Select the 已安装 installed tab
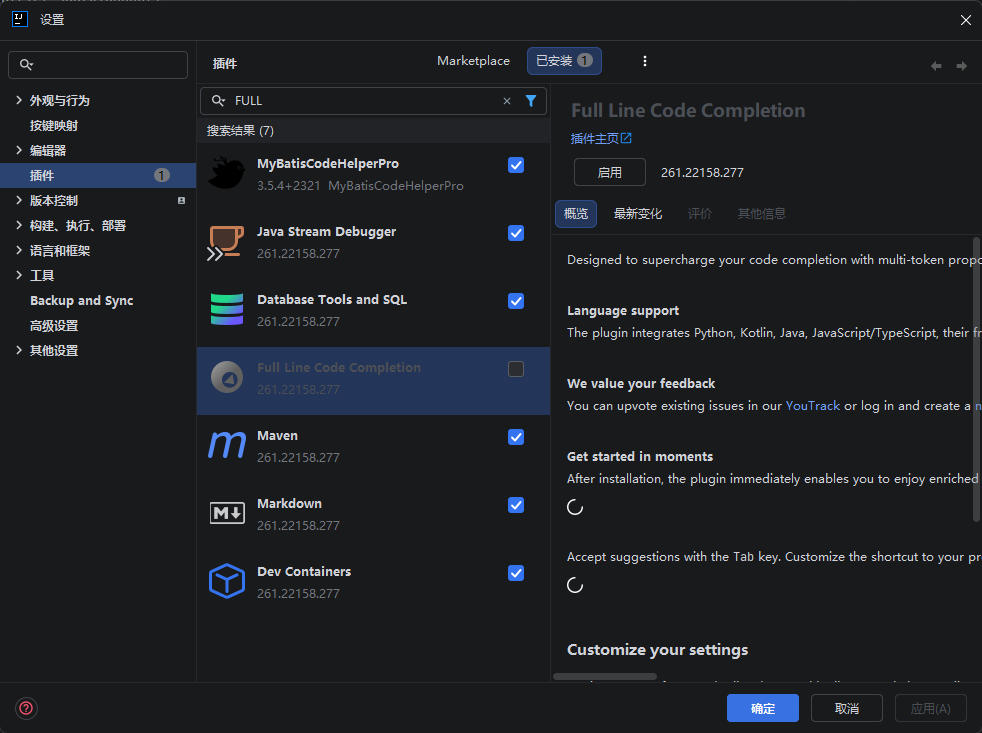982x733 pixels. tap(564, 61)
